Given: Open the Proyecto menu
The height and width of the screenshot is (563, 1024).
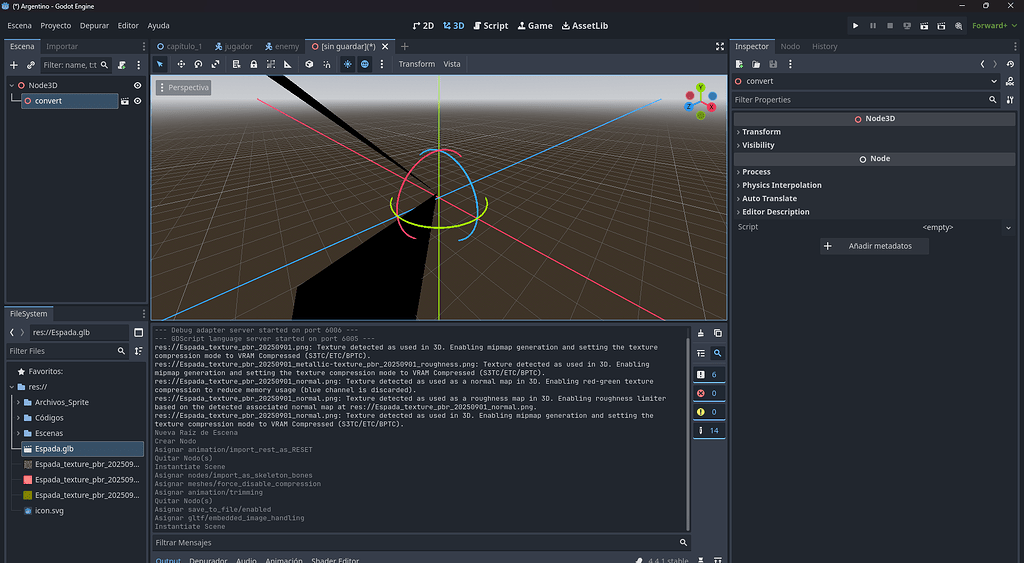Looking at the screenshot, I should pyautogui.click(x=56, y=25).
